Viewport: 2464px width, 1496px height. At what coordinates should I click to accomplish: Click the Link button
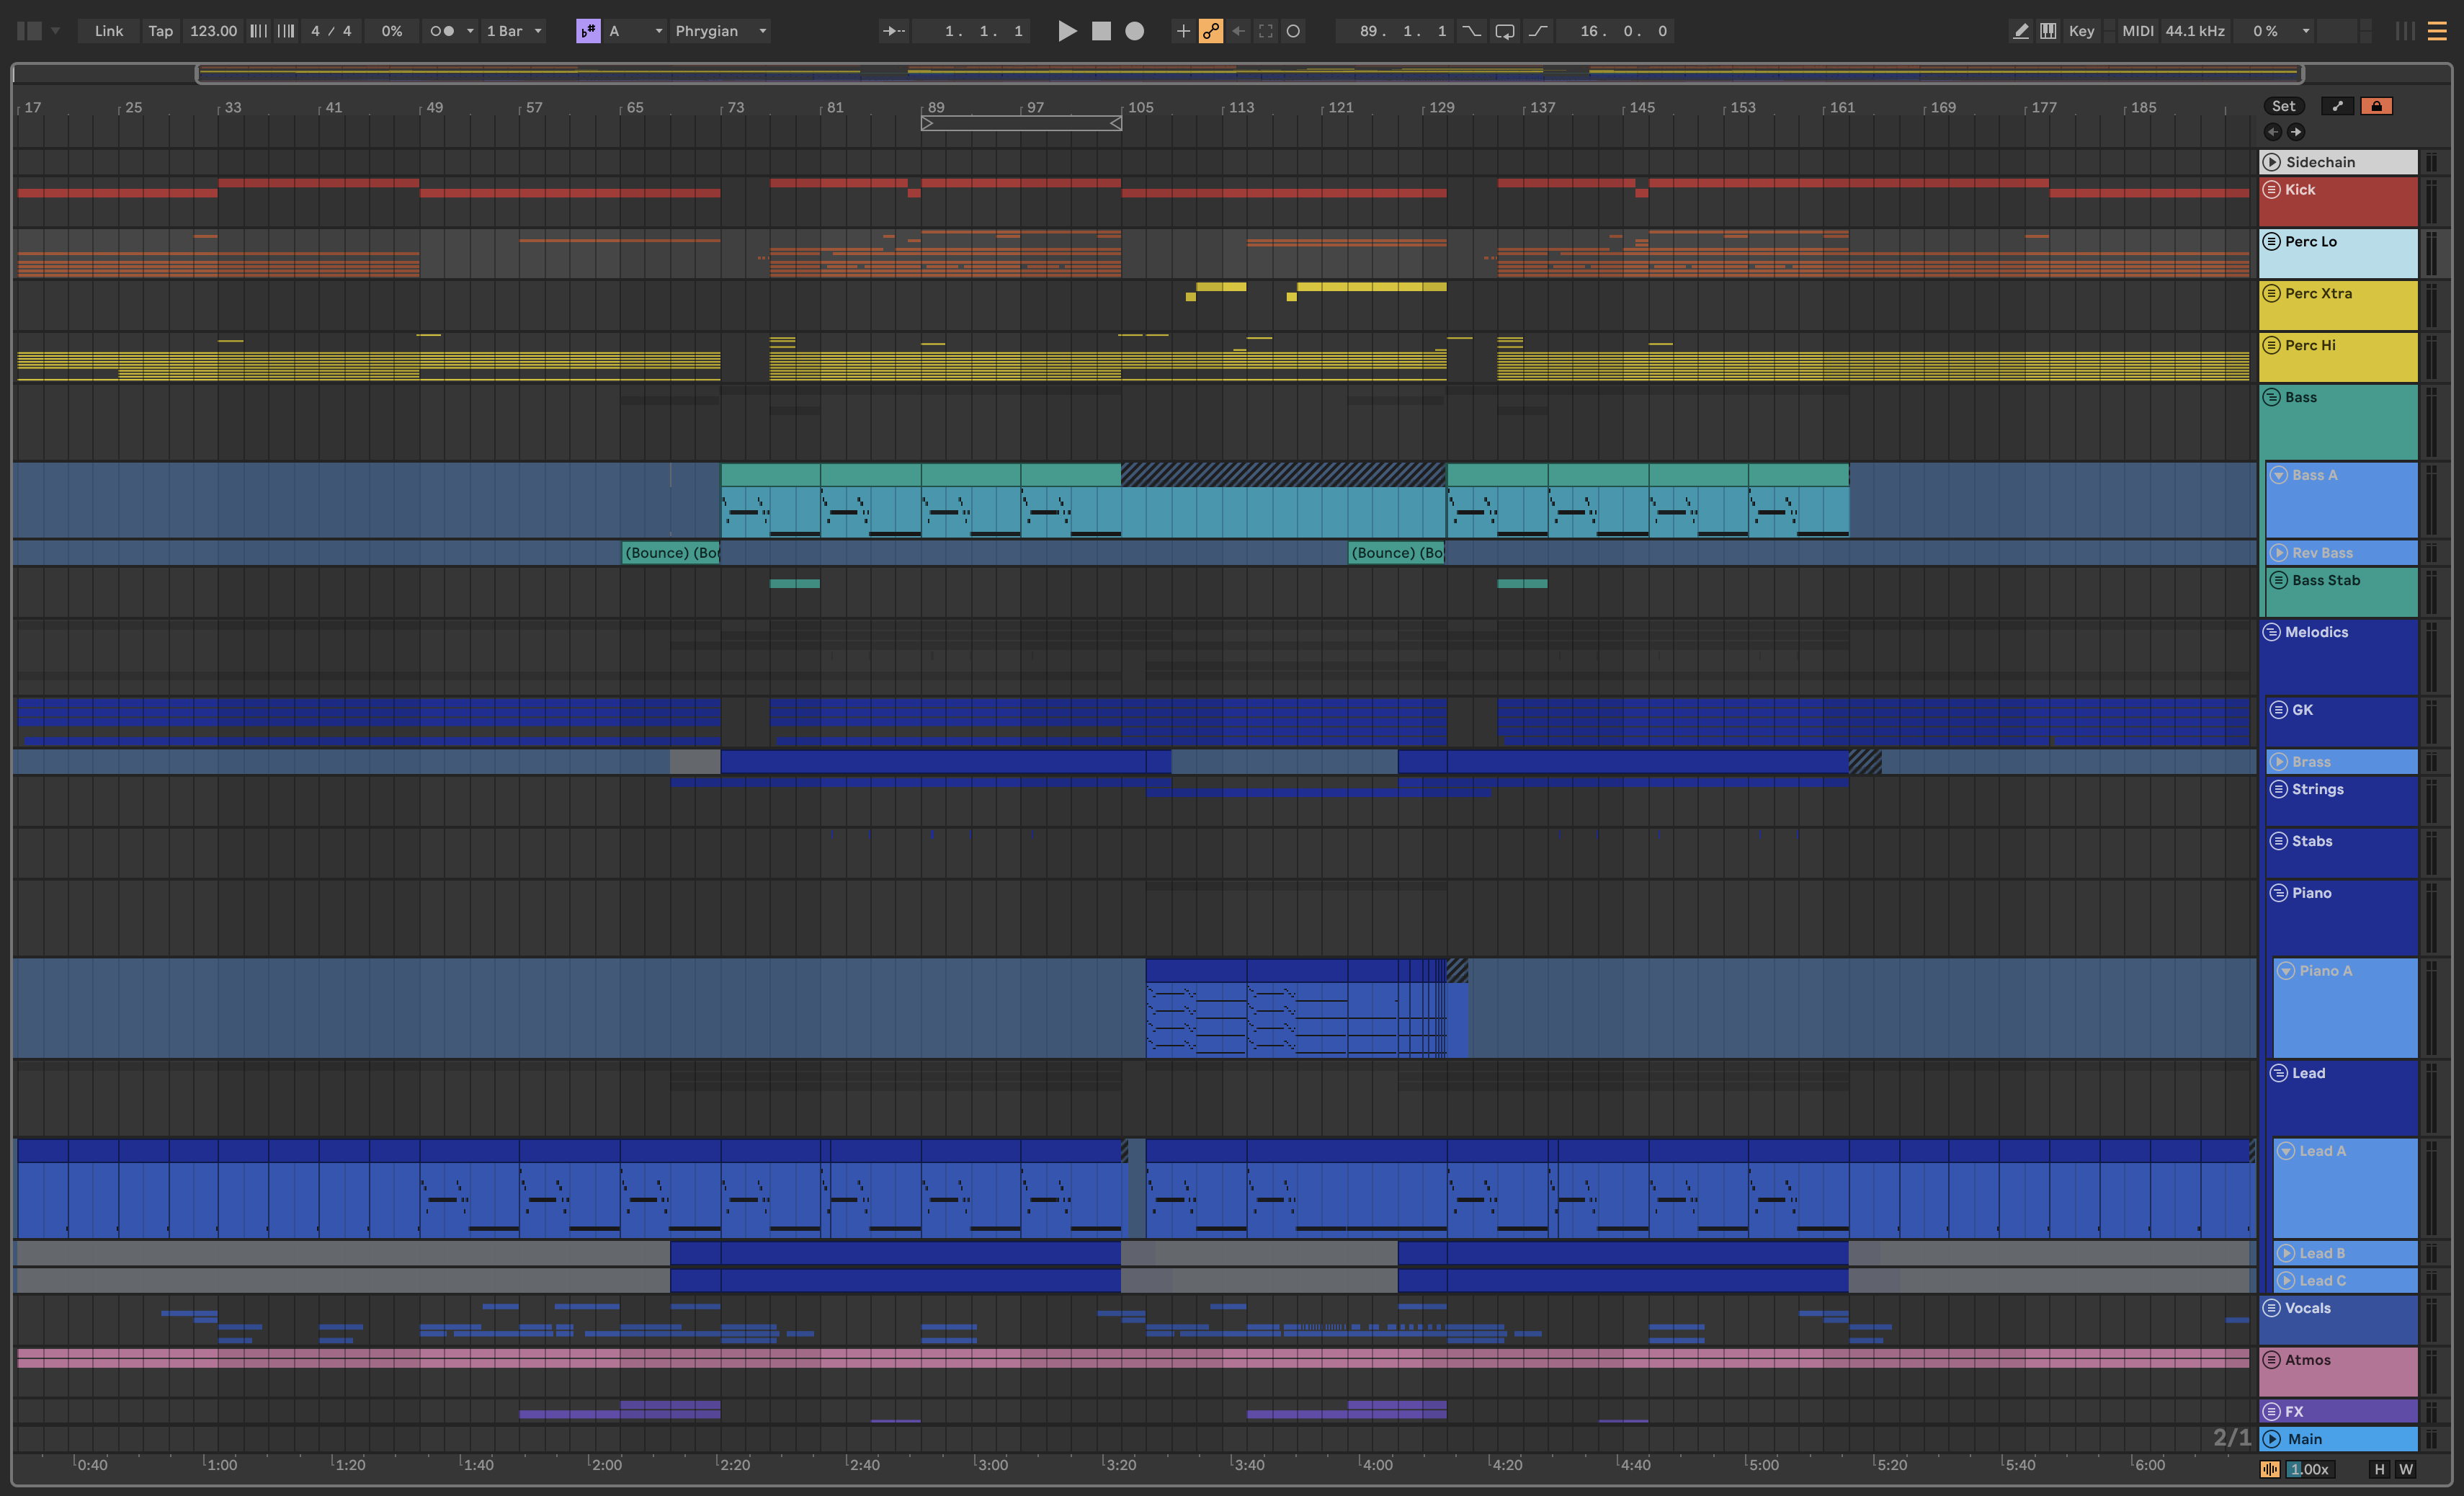[108, 31]
